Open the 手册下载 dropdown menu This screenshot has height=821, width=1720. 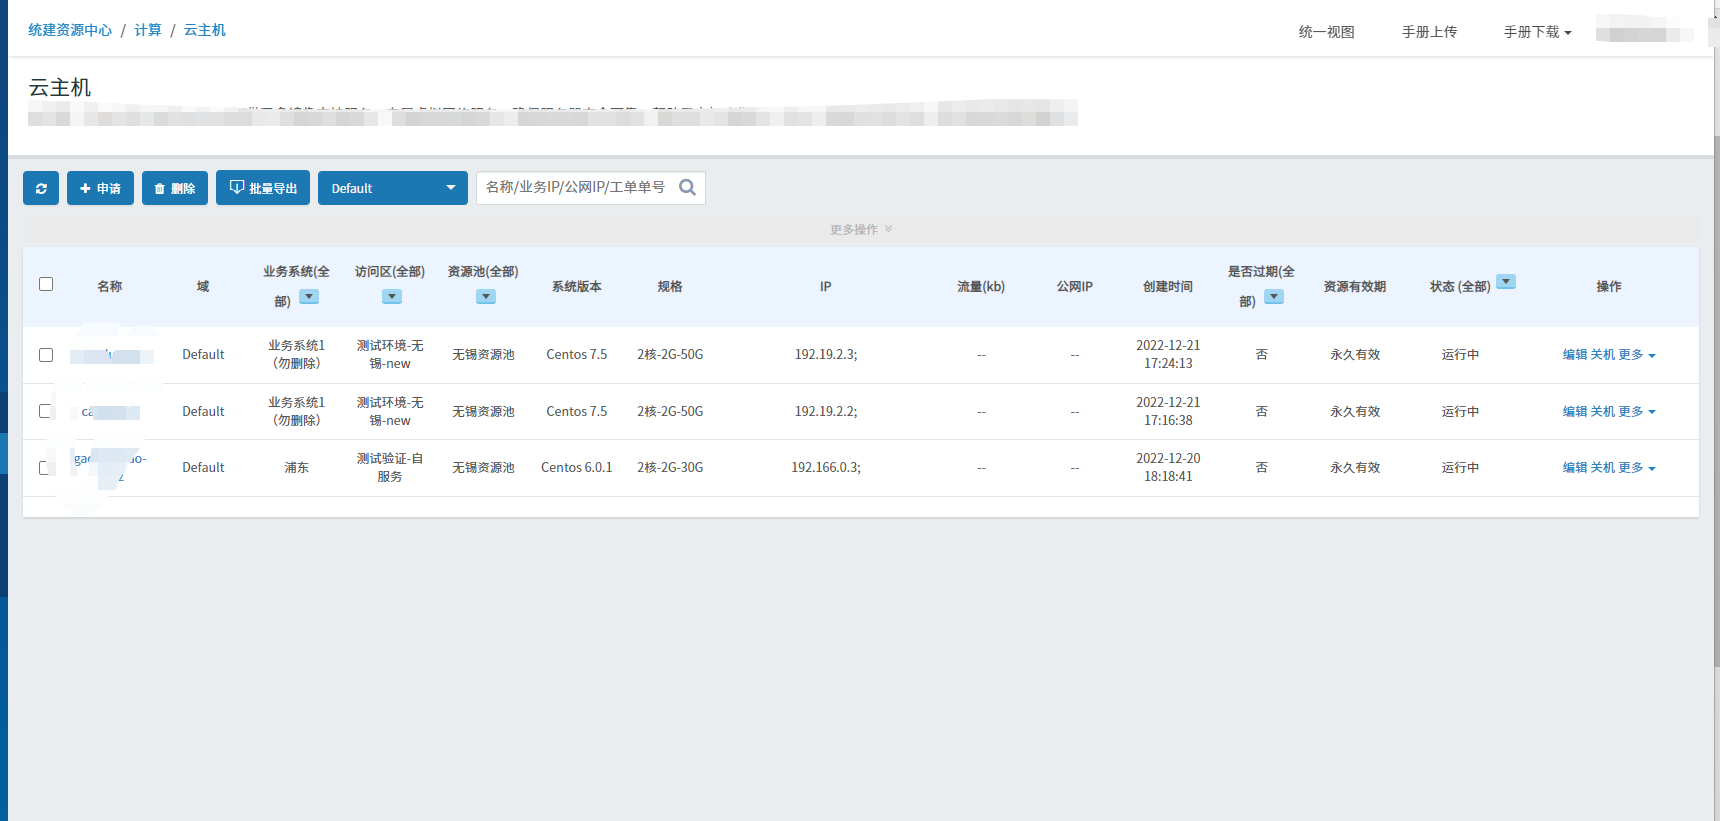pyautogui.click(x=1538, y=32)
